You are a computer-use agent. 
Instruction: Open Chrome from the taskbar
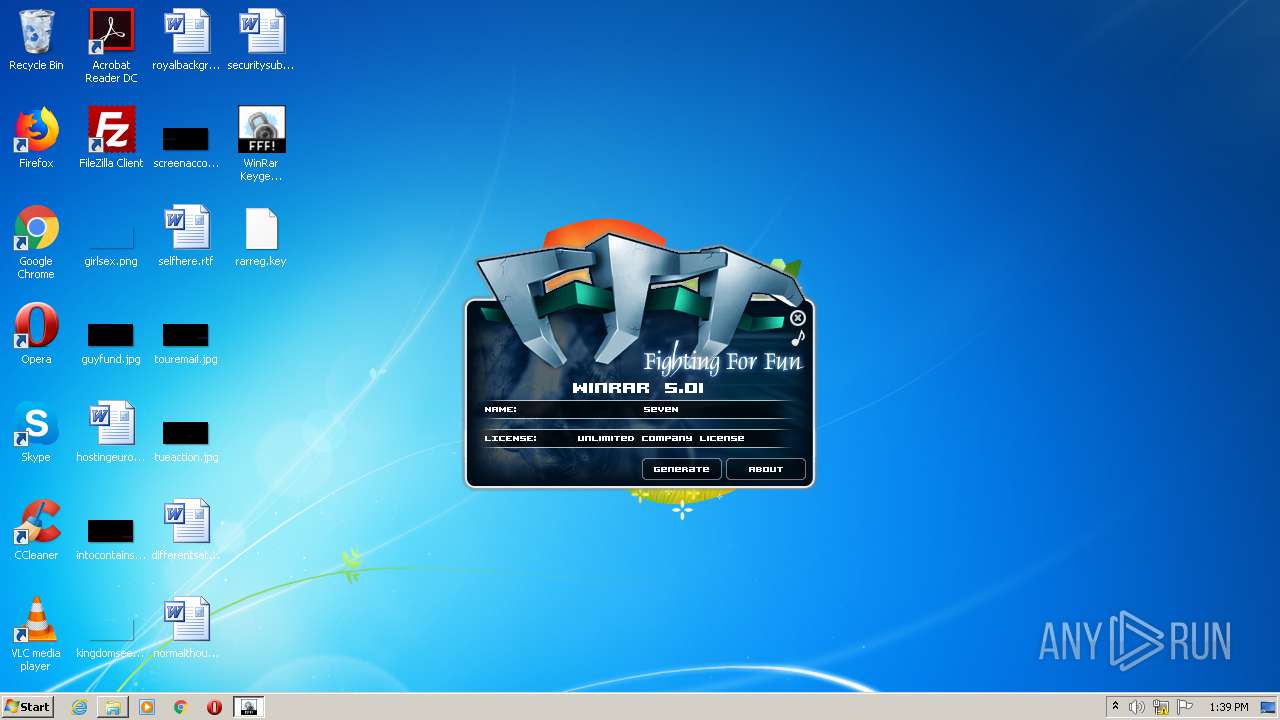pyautogui.click(x=180, y=707)
